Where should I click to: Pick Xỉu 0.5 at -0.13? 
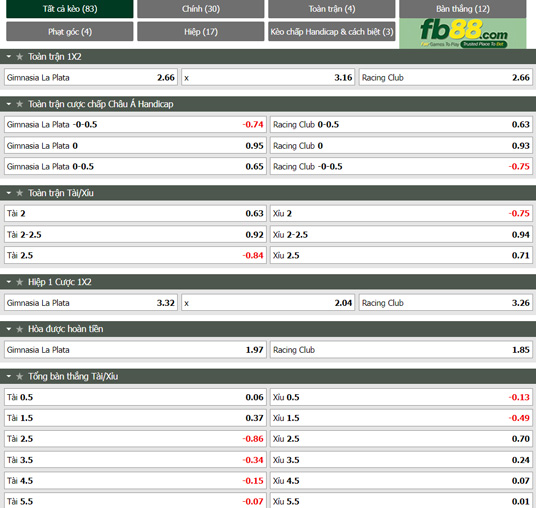[401, 397]
